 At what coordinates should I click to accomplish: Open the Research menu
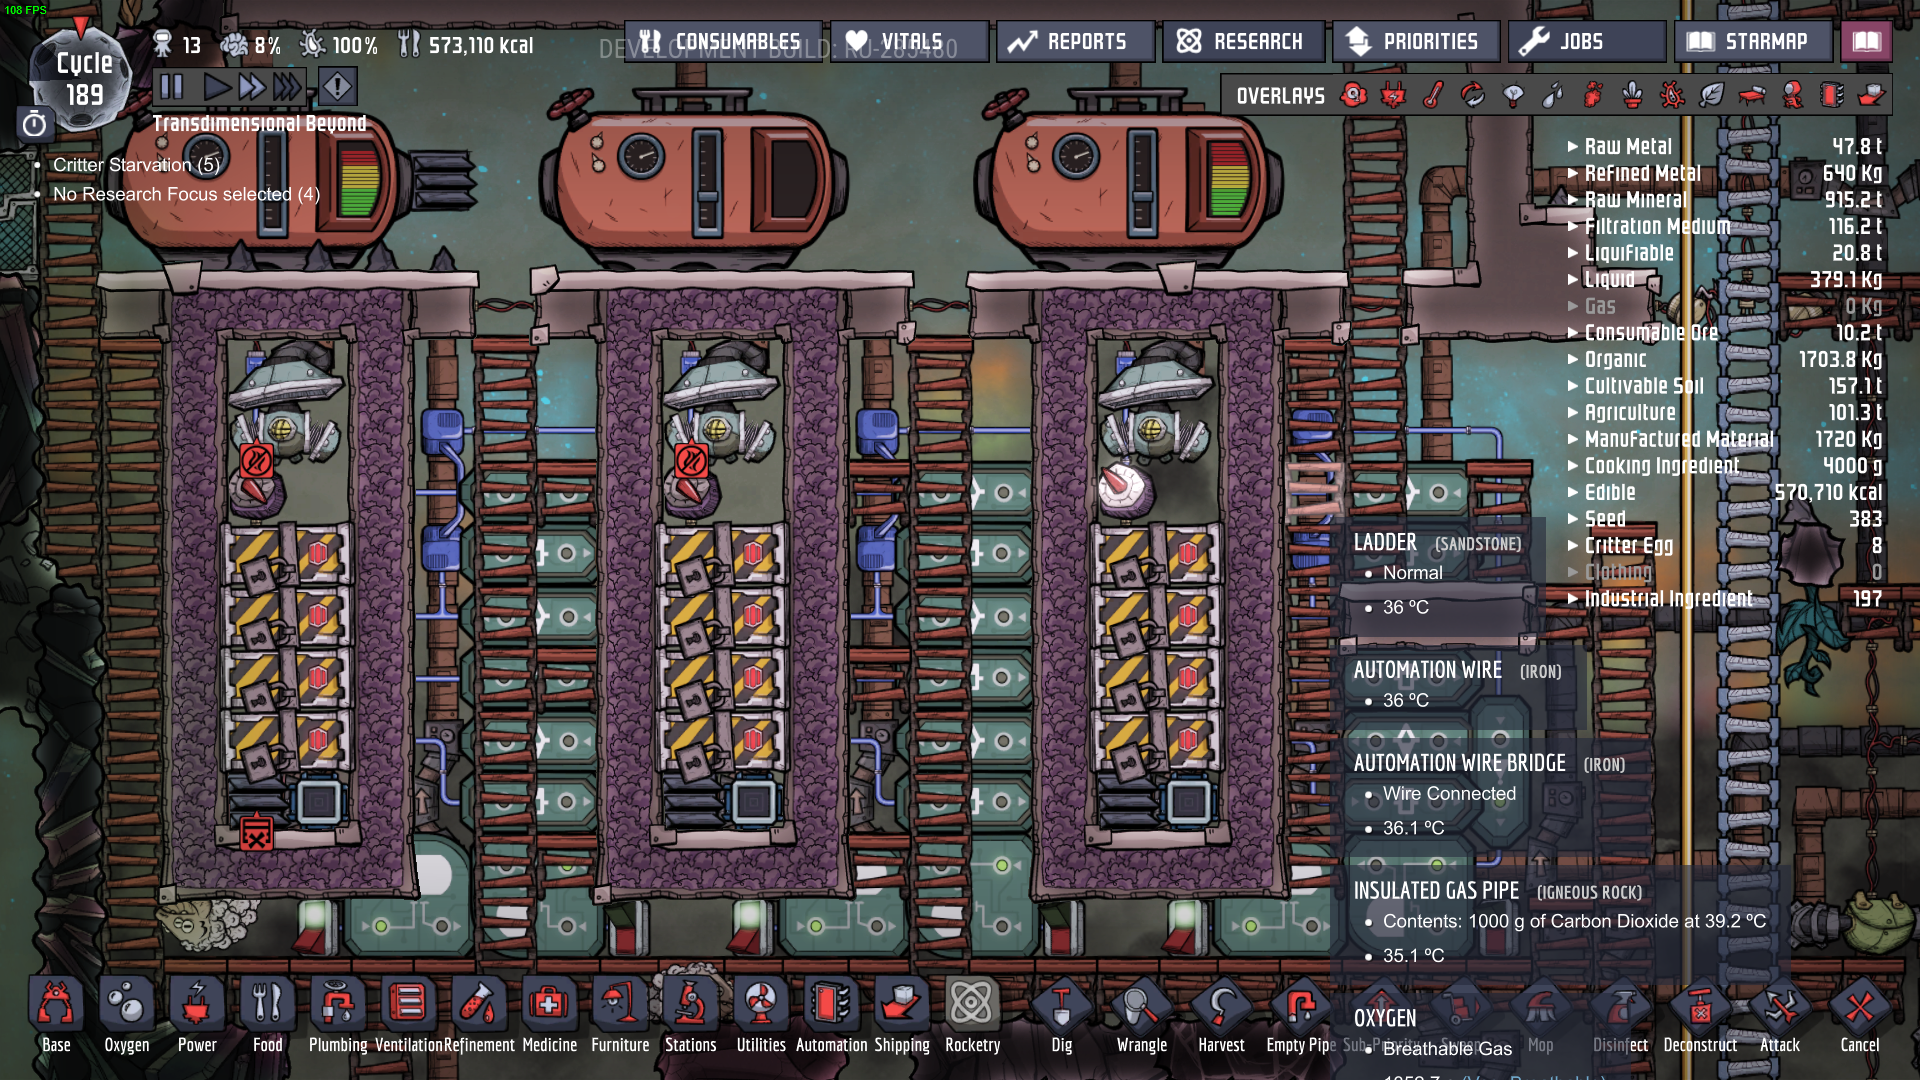point(1243,42)
